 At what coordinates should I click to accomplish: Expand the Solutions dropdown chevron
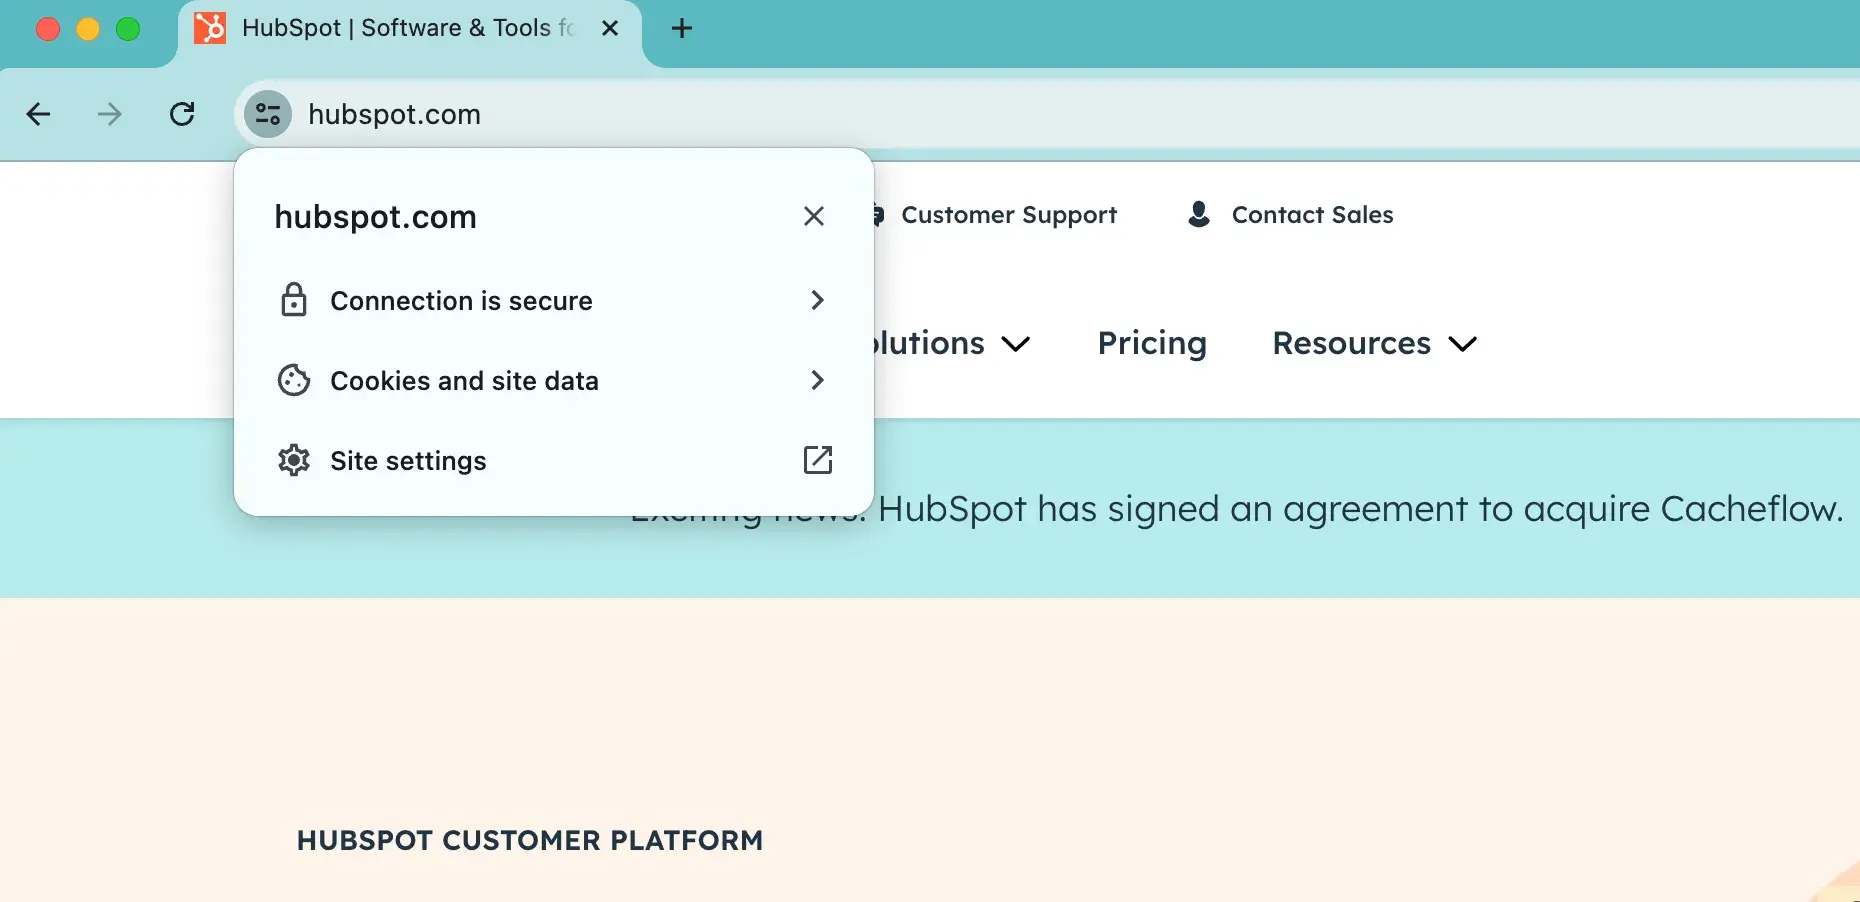pyautogui.click(x=1016, y=344)
